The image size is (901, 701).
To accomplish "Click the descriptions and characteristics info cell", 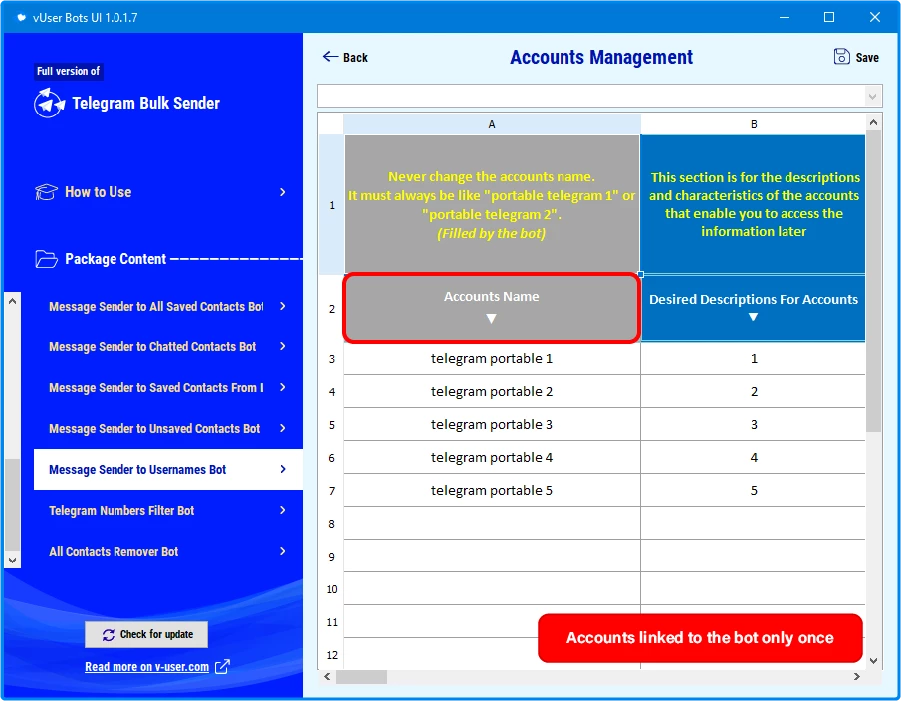I will (753, 205).
